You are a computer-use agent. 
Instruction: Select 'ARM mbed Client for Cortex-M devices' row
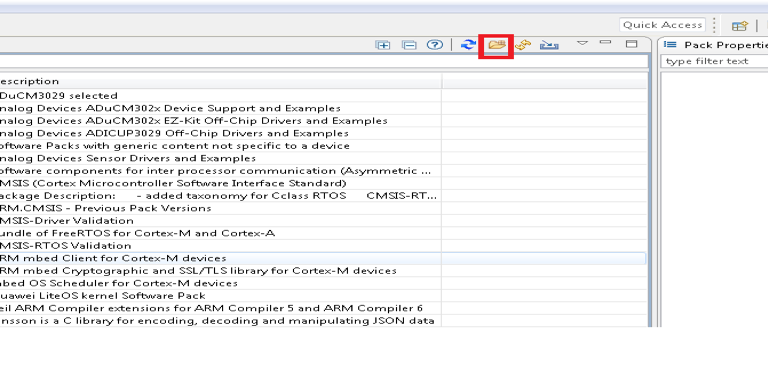pyautogui.click(x=323, y=258)
